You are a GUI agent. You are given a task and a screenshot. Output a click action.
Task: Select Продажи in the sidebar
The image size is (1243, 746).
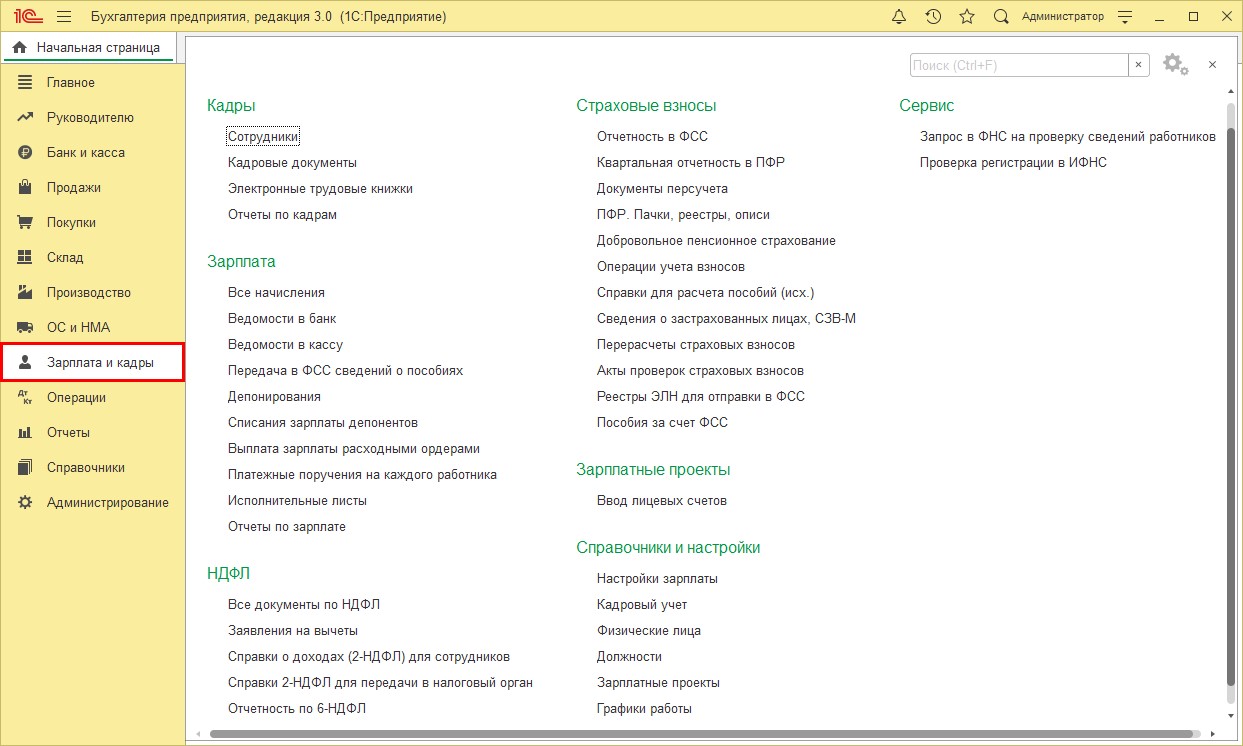click(x=73, y=187)
